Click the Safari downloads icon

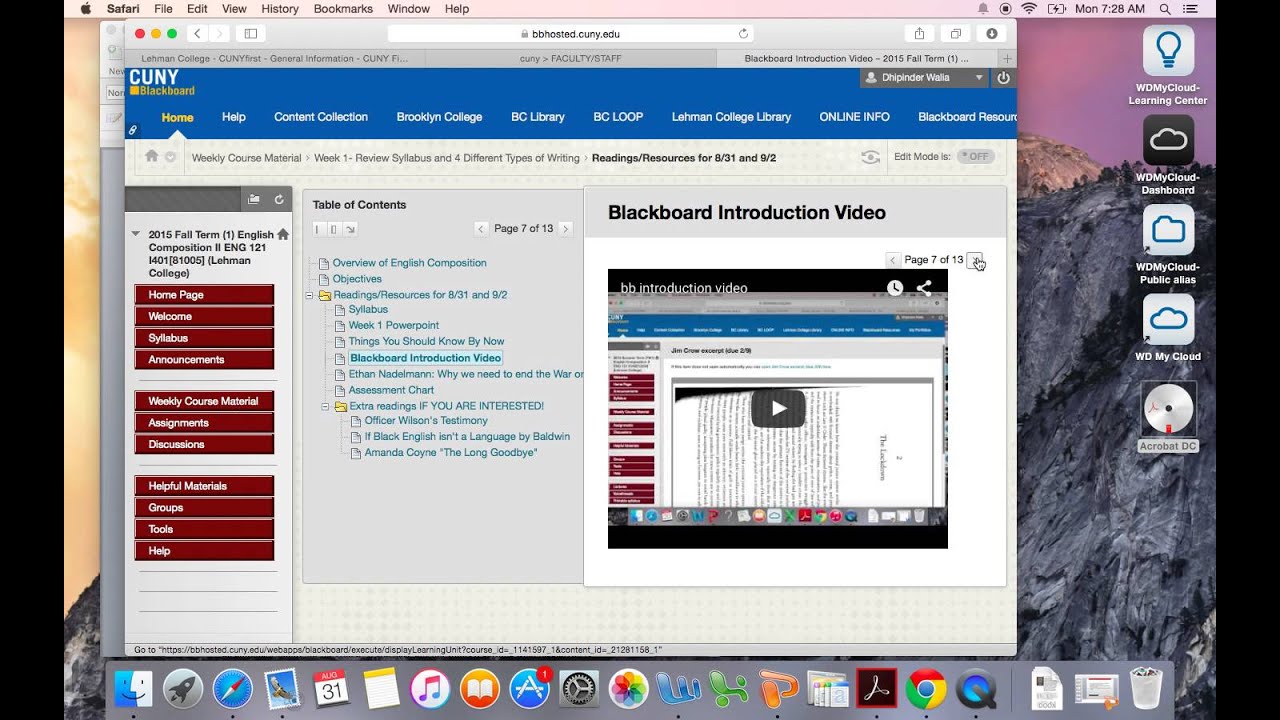coord(992,33)
